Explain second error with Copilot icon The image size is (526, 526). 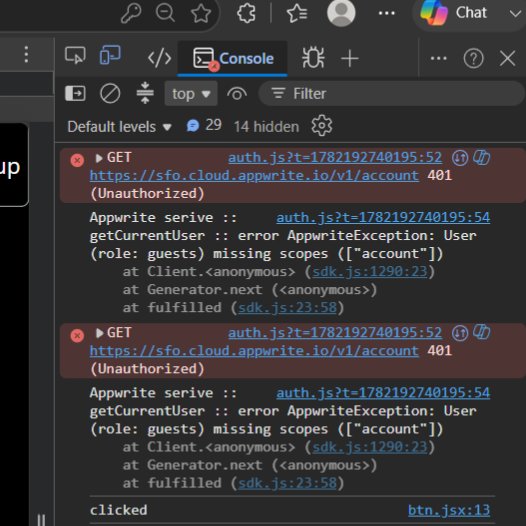point(481,332)
